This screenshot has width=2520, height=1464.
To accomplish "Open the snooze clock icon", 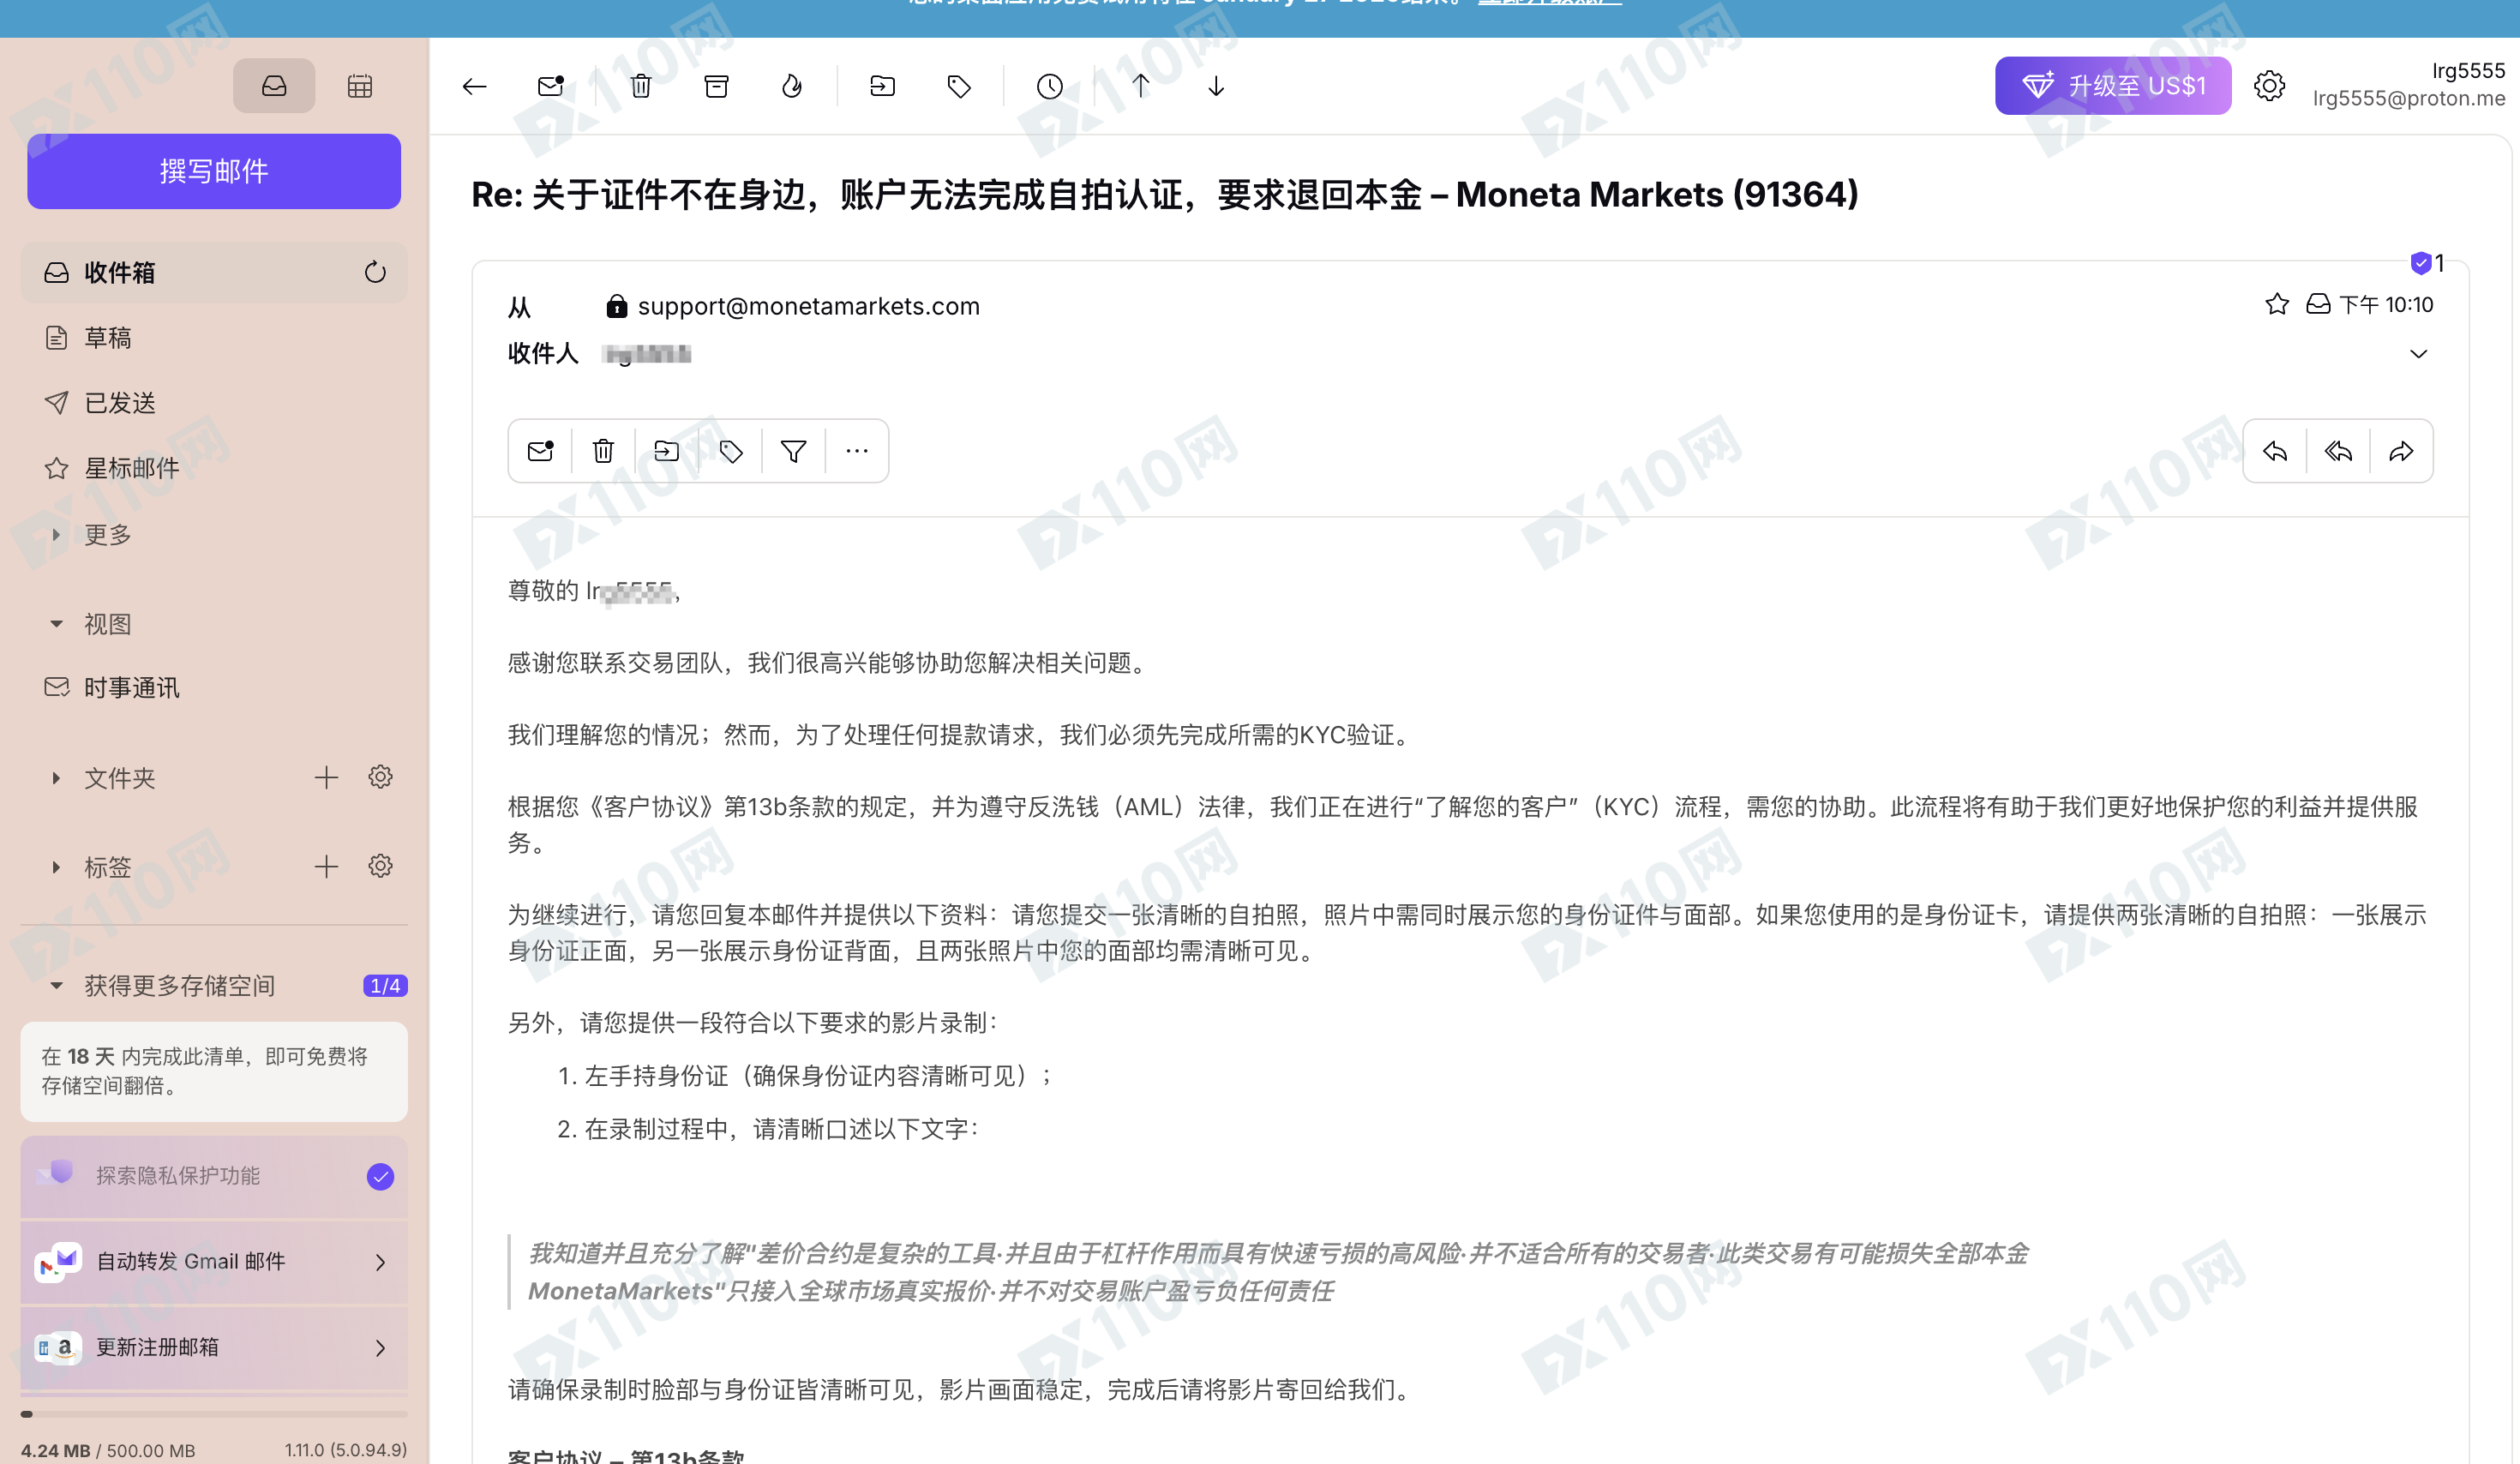I will tap(1049, 87).
